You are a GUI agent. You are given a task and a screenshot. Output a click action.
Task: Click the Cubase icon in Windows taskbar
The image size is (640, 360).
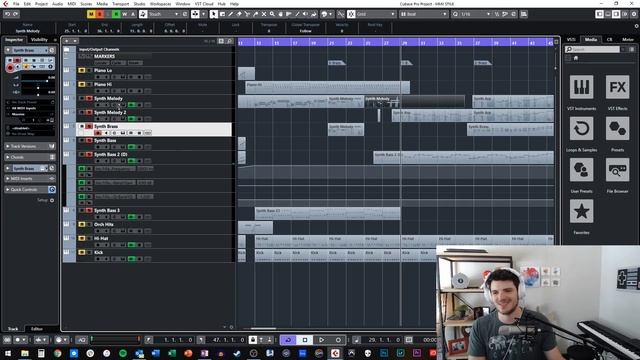tap(335, 353)
